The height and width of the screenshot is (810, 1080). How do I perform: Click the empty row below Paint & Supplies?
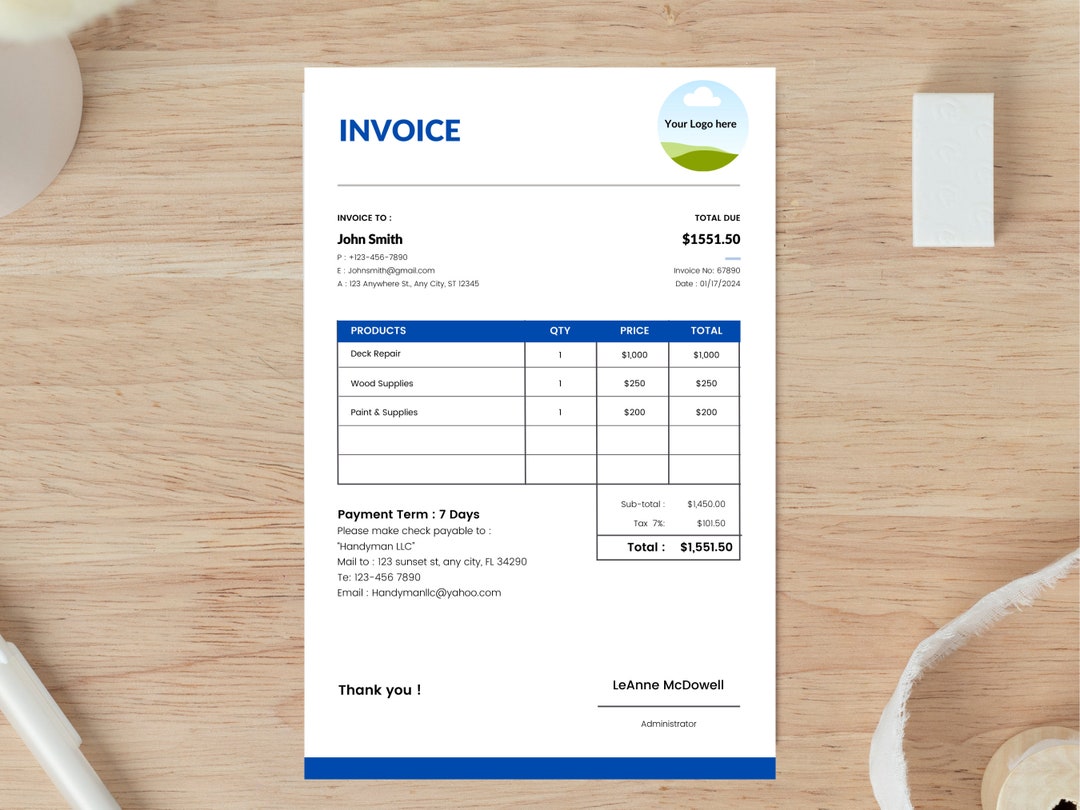click(430, 440)
